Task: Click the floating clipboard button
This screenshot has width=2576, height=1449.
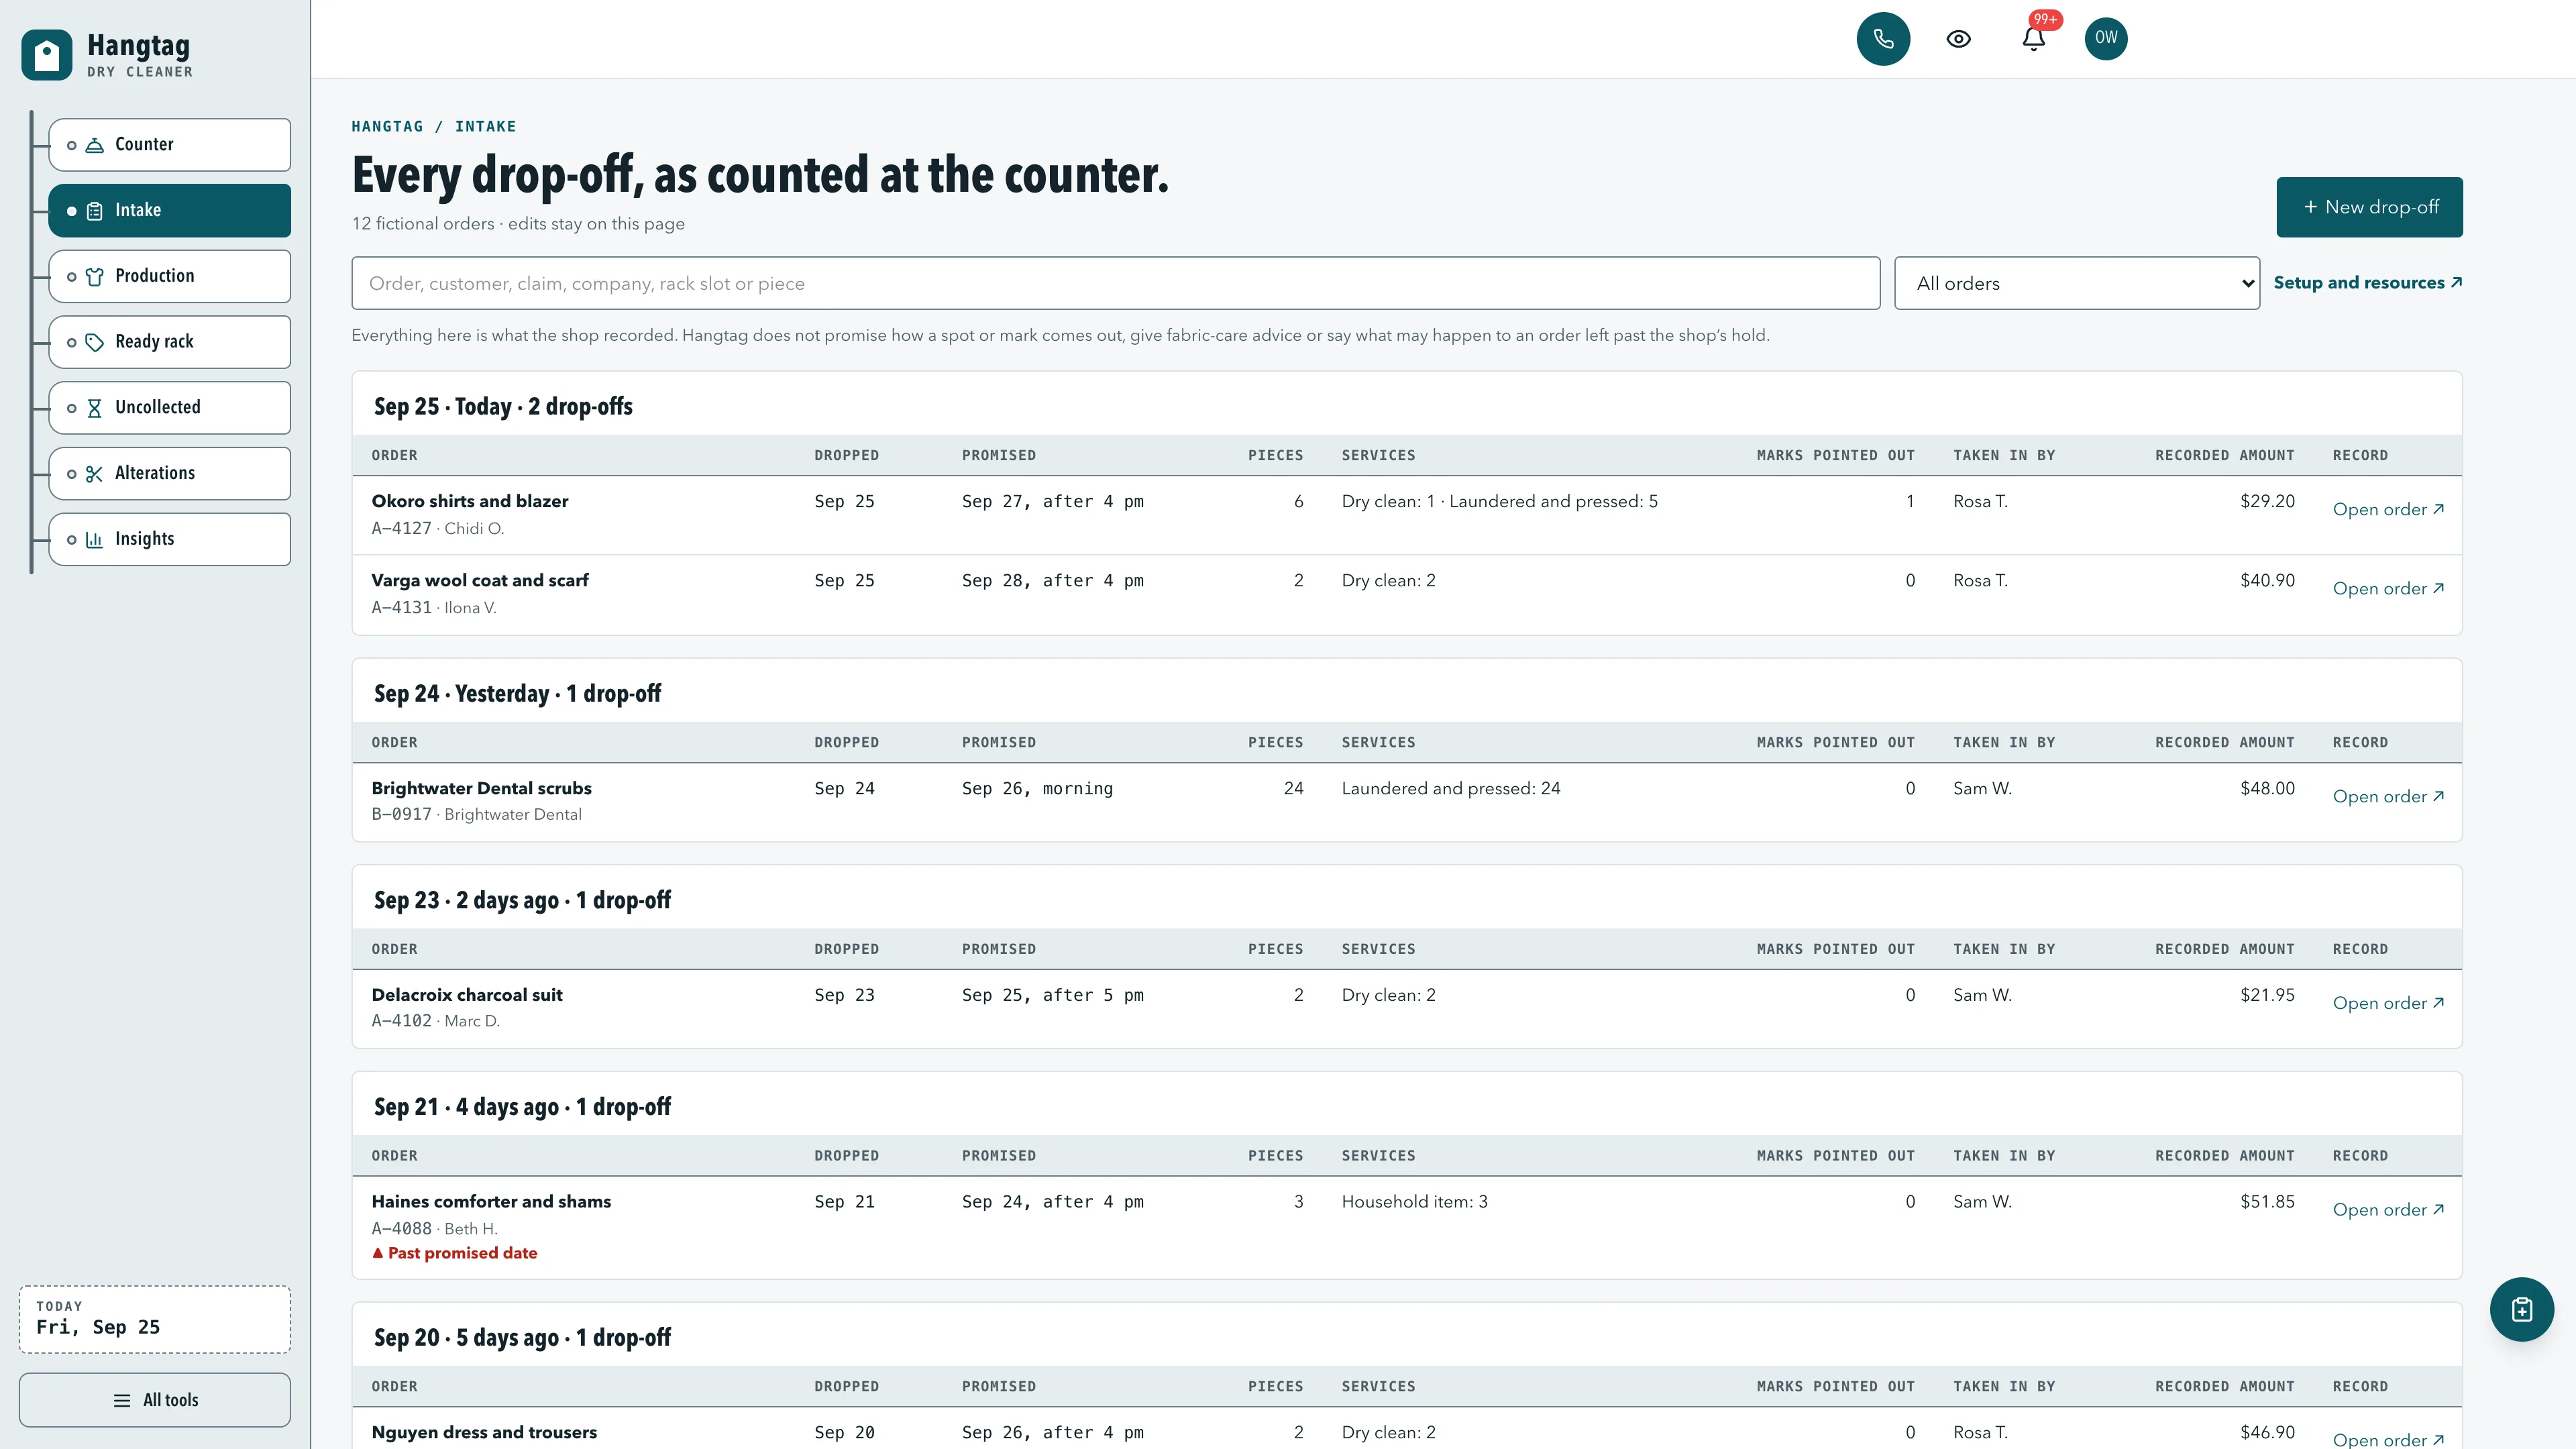Action: click(x=2521, y=1309)
